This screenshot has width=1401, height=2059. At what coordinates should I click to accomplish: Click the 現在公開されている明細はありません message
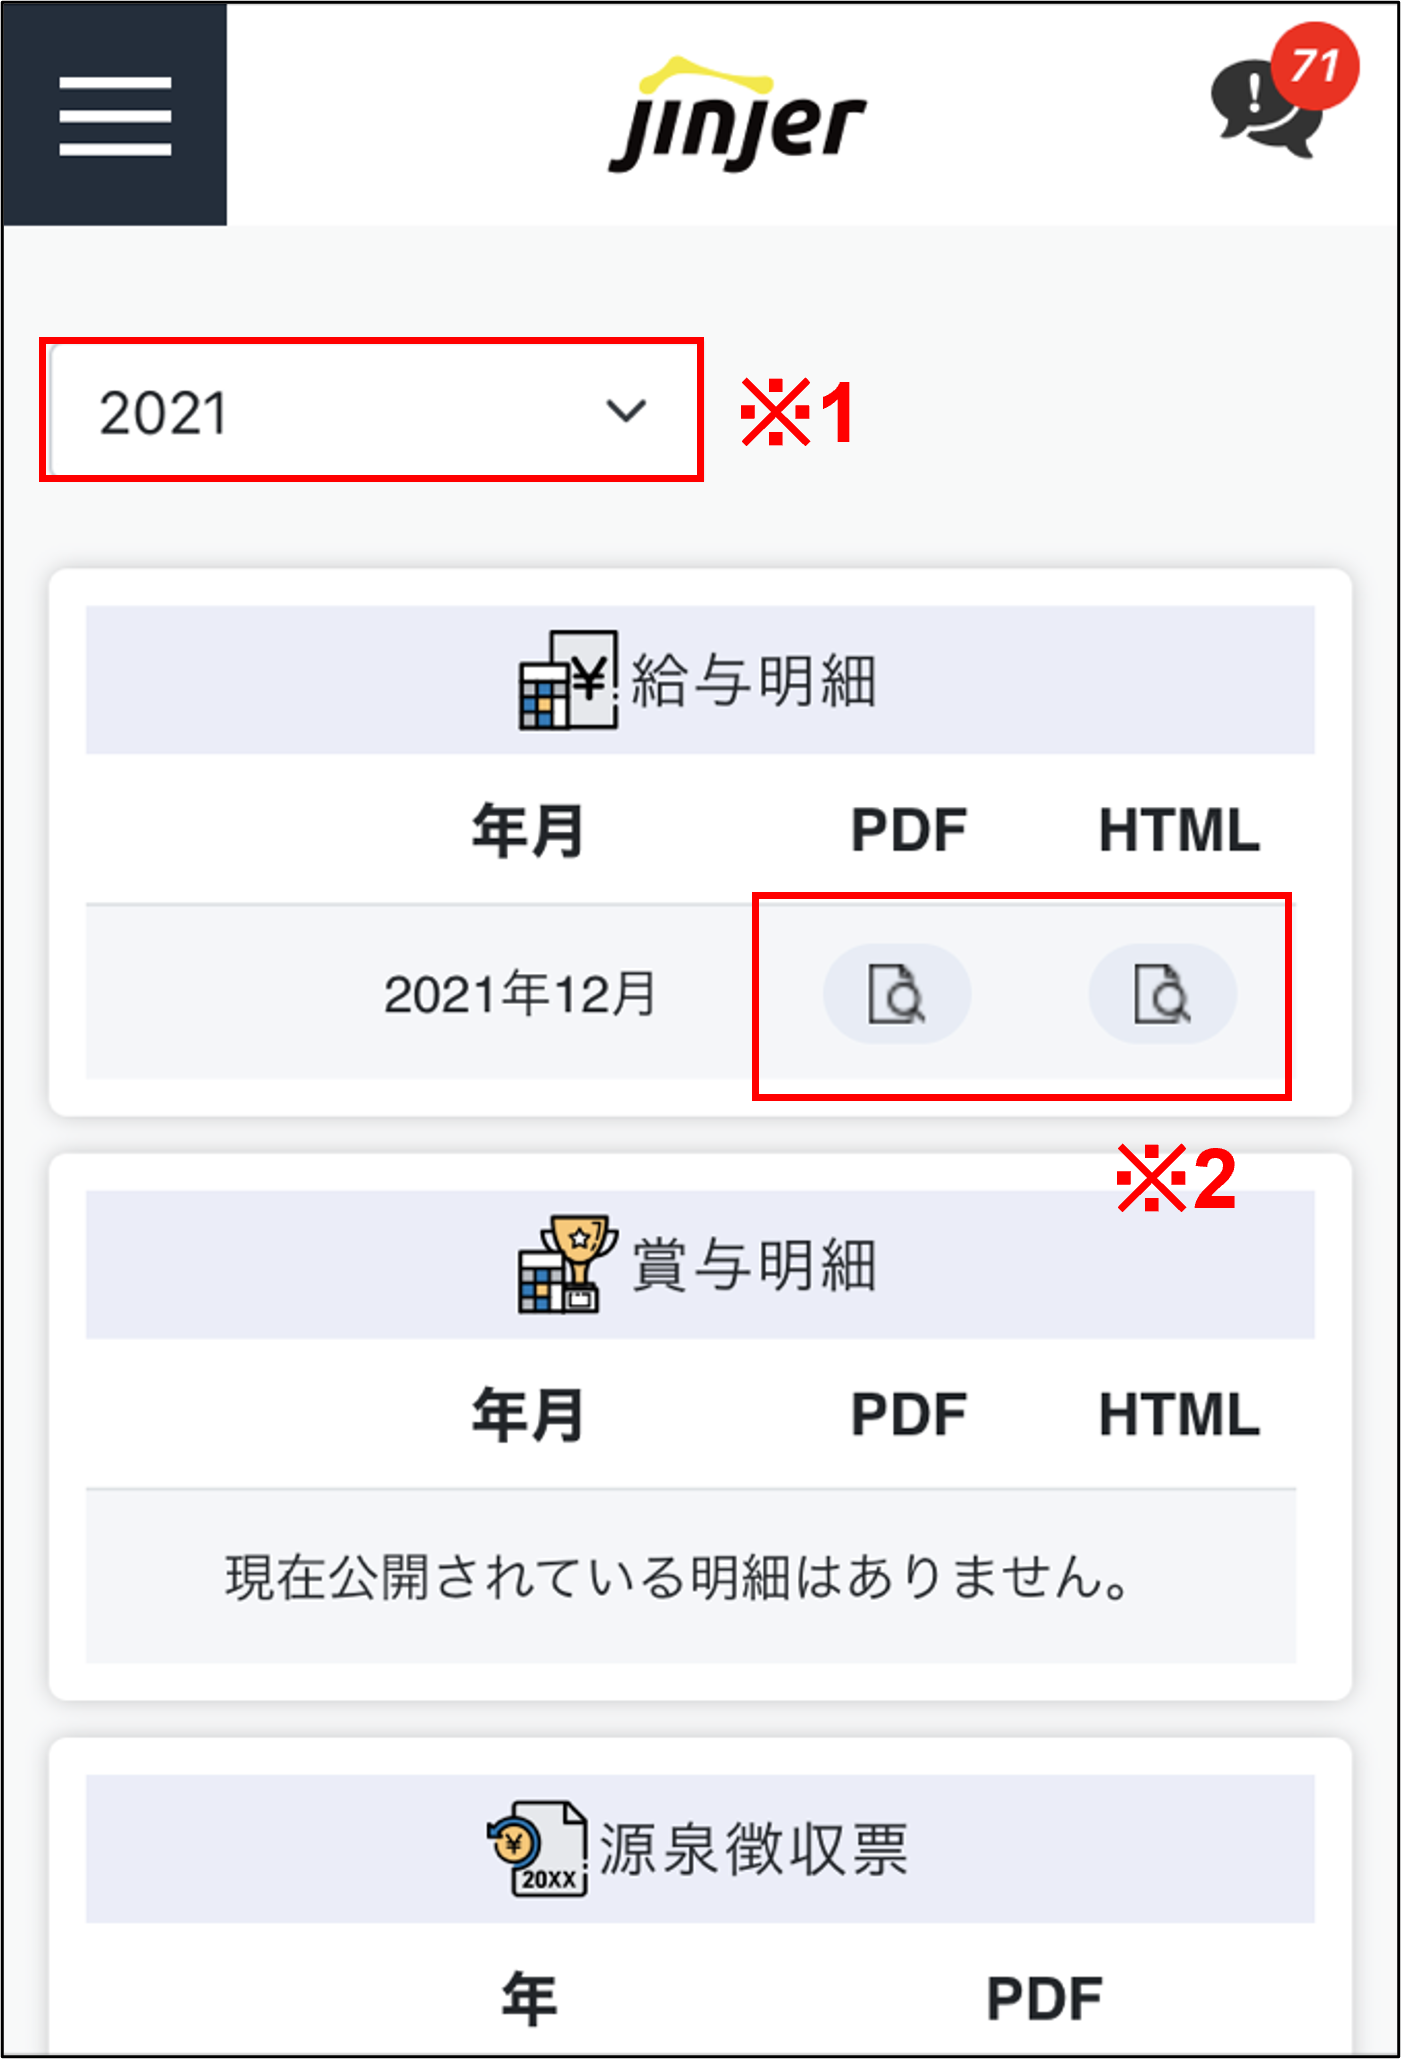(x=678, y=1577)
